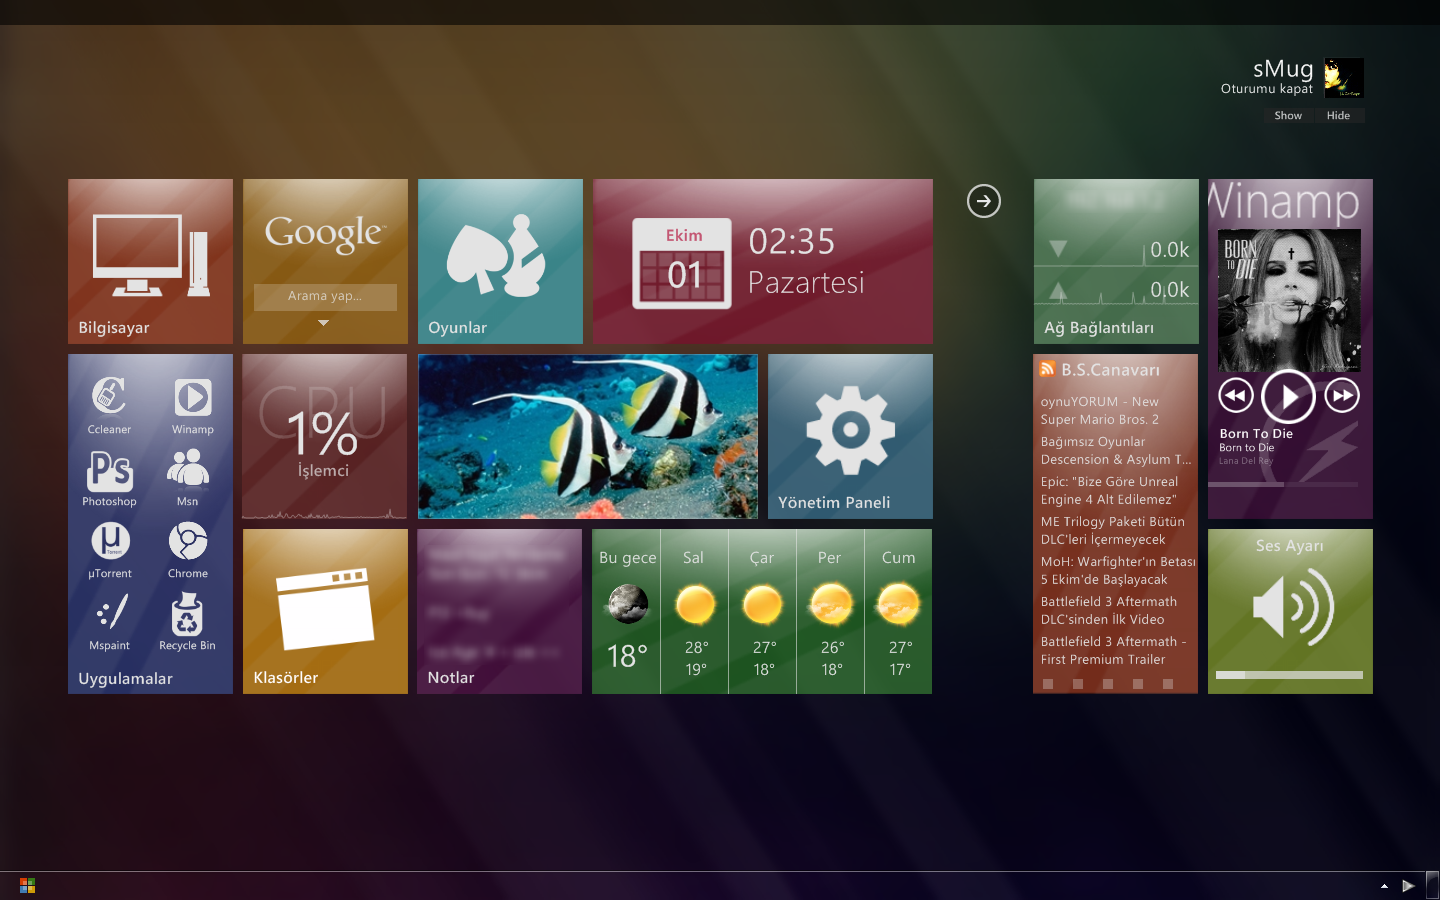Click the Winamp track progress bar

[1283, 484]
